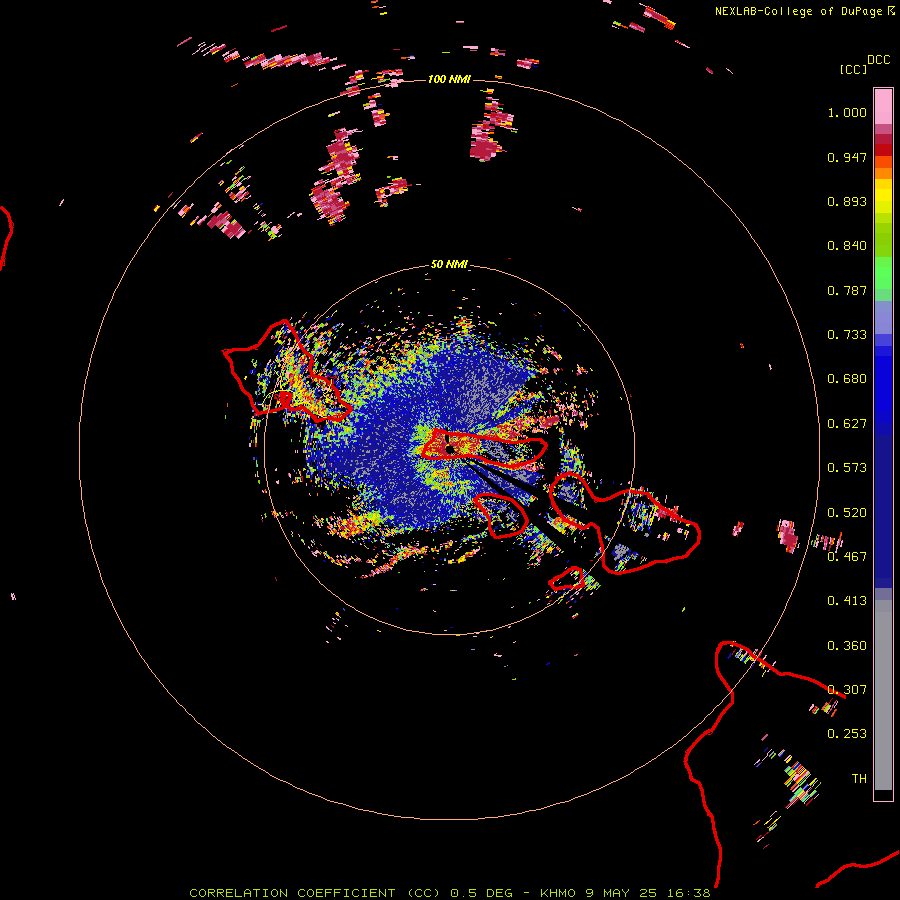Viewport: 900px width, 900px height.
Task: Click the 100 NMI range ring label
Action: click(x=449, y=79)
